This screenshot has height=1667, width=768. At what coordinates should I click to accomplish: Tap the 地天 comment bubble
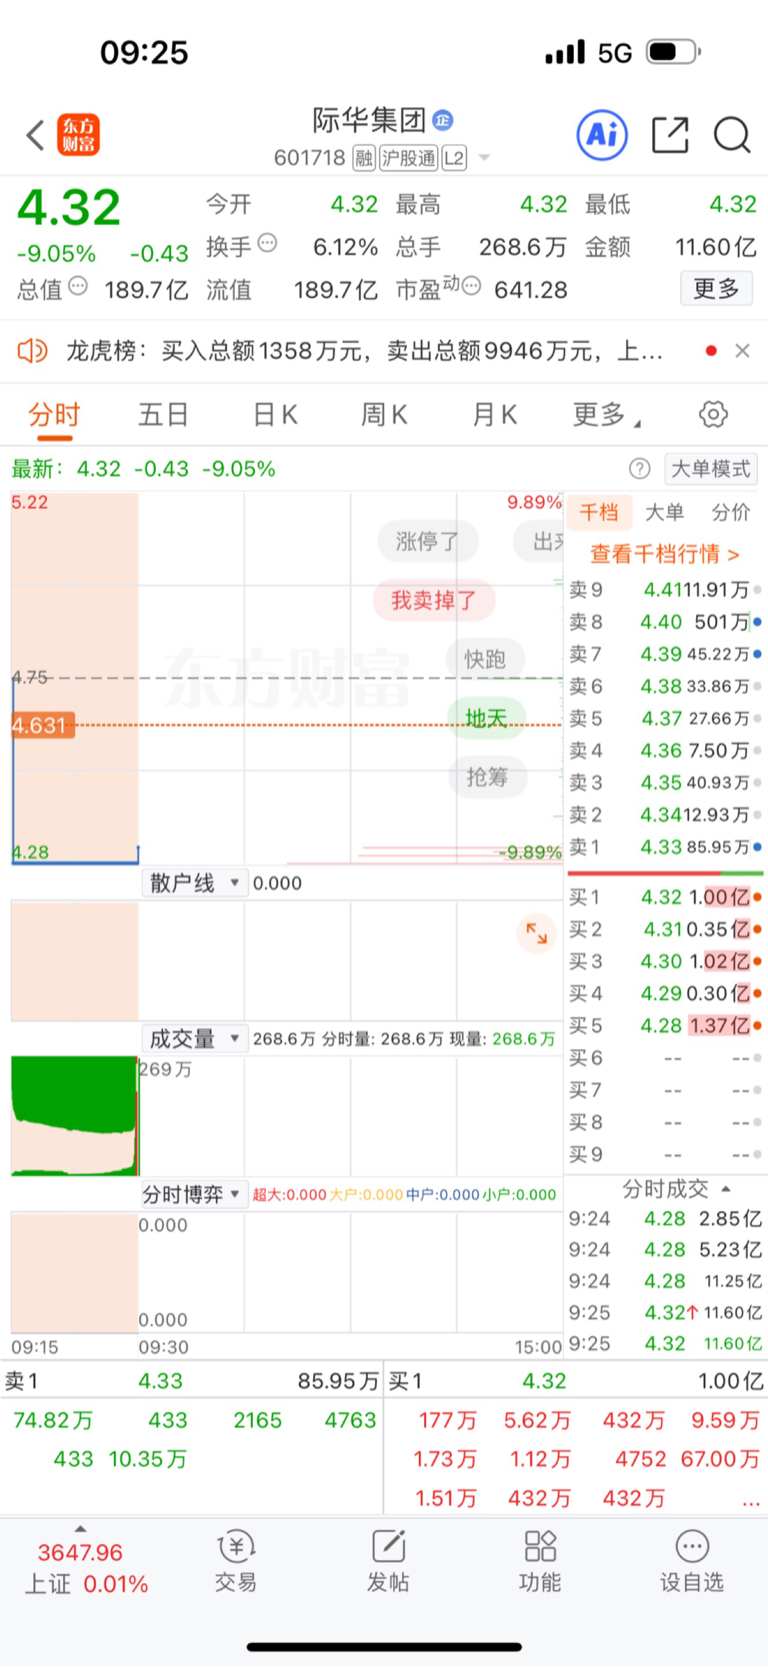point(486,717)
